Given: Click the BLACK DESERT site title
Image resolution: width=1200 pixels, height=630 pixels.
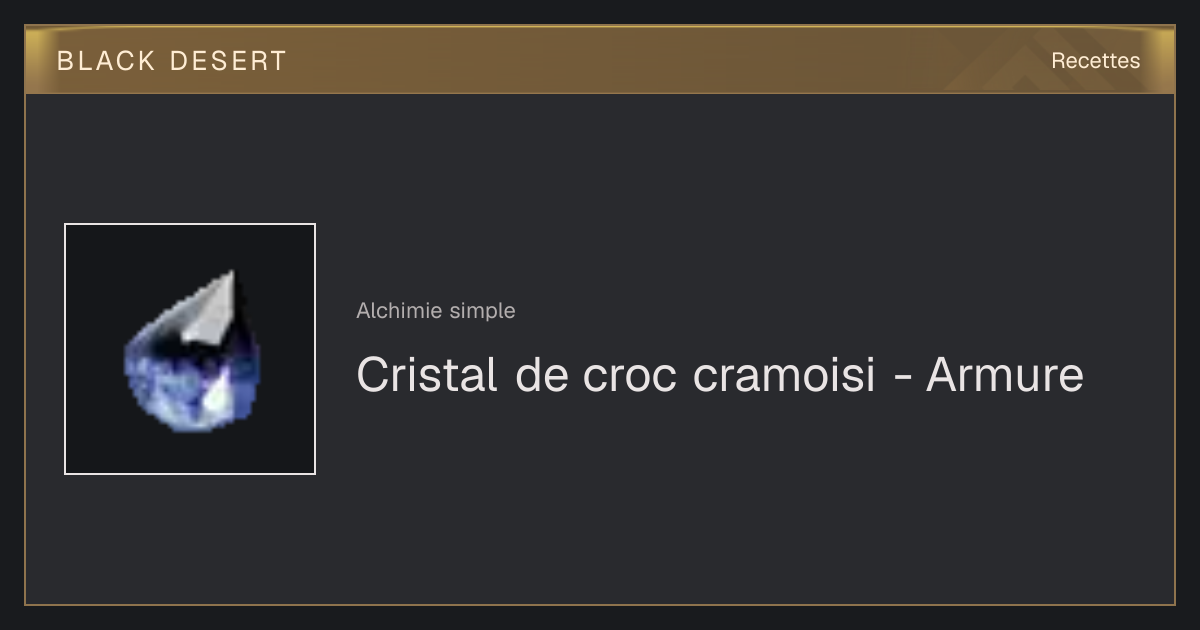Looking at the screenshot, I should pyautogui.click(x=172, y=61).
